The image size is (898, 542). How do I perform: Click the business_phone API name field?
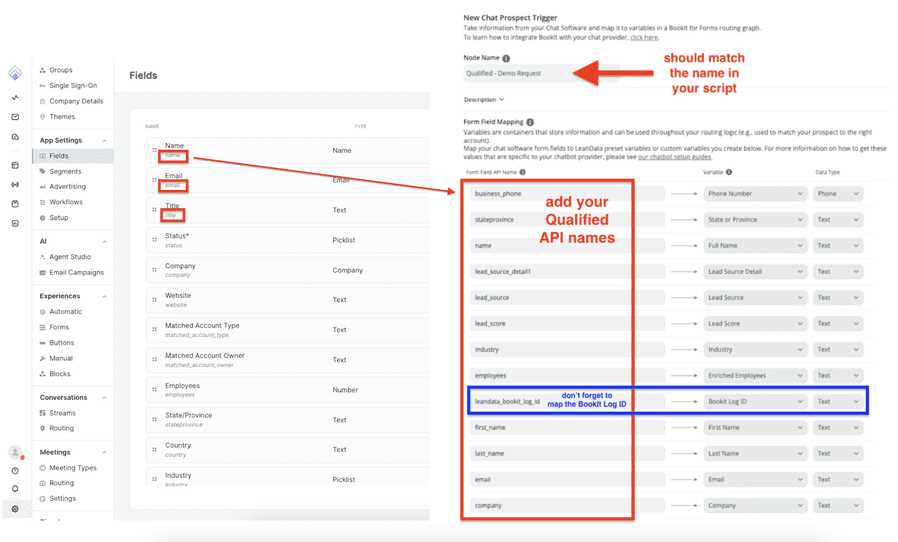click(567, 194)
